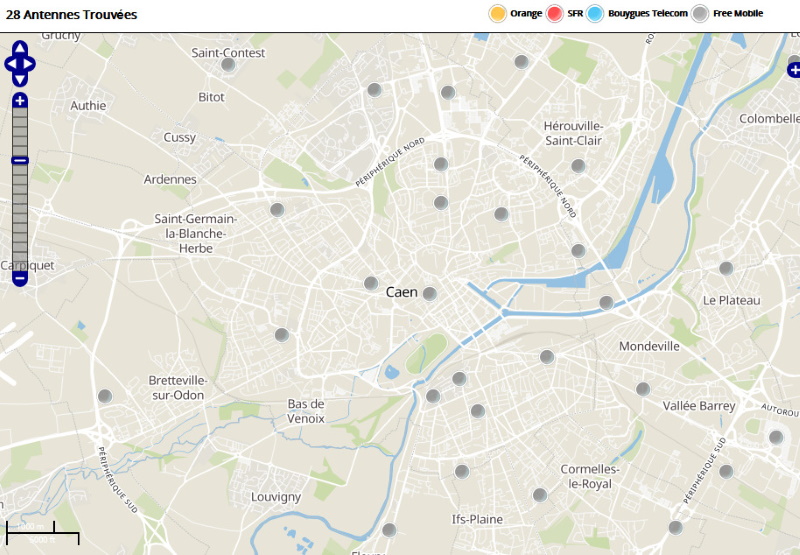Pan the map up with the top arrow
The width and height of the screenshot is (800, 555).
(20, 48)
